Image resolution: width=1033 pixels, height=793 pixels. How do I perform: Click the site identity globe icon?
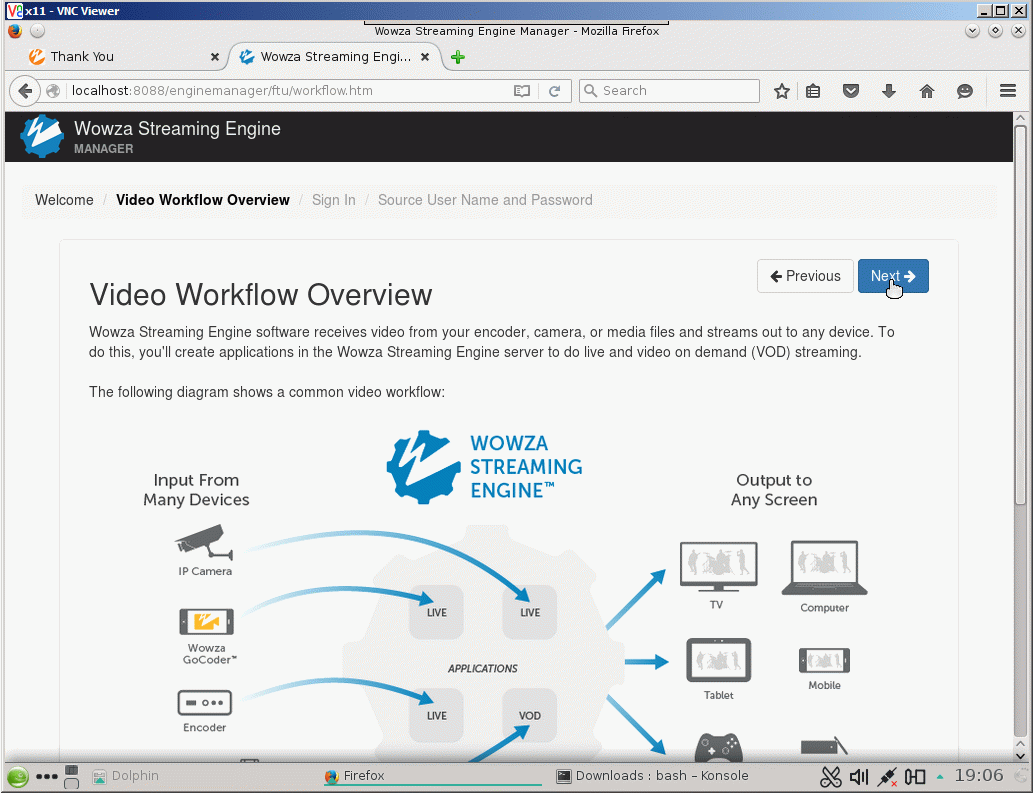(53, 91)
